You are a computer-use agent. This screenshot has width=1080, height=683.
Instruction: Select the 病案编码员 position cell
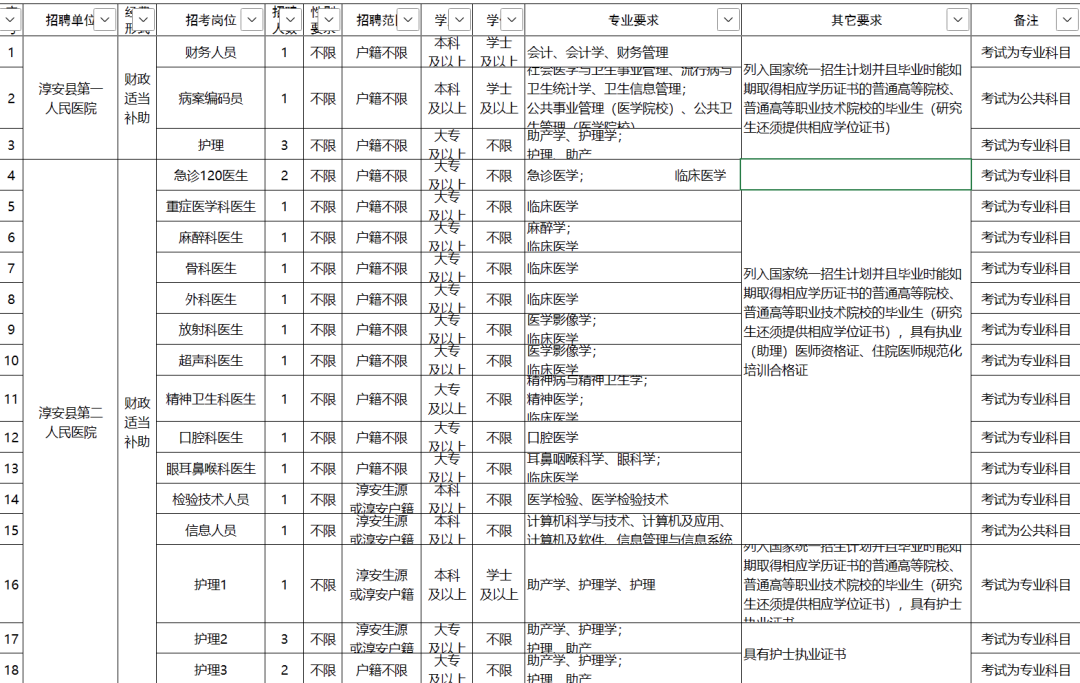pos(211,98)
